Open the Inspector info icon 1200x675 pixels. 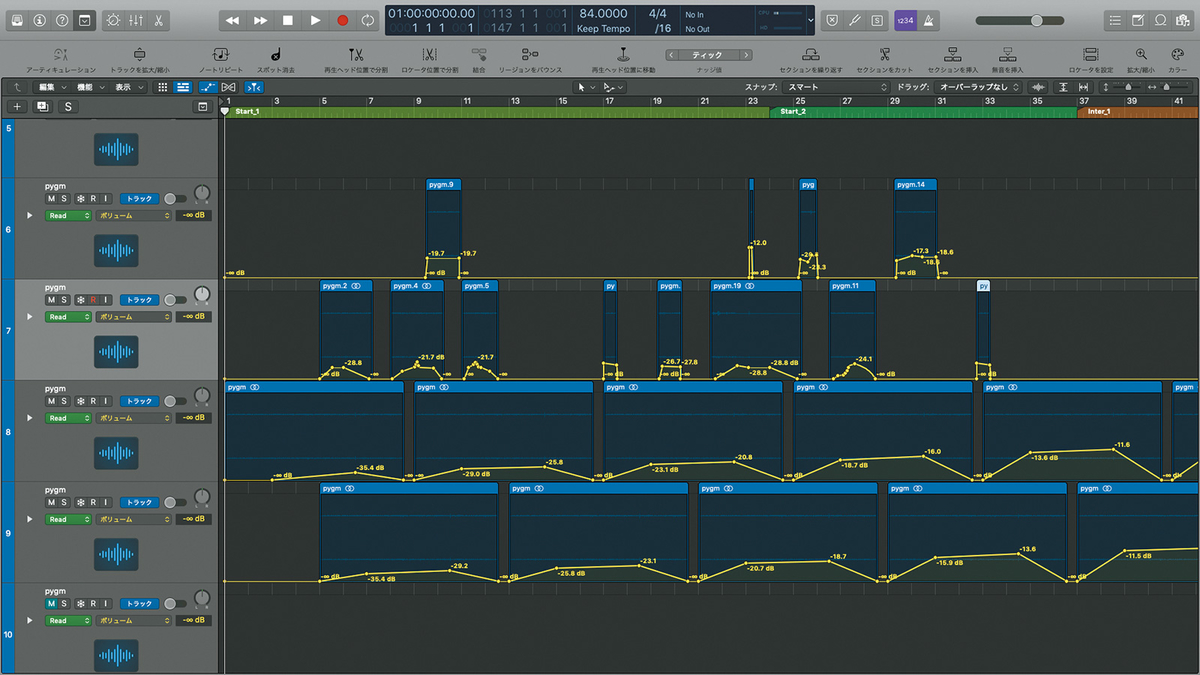tap(39, 20)
